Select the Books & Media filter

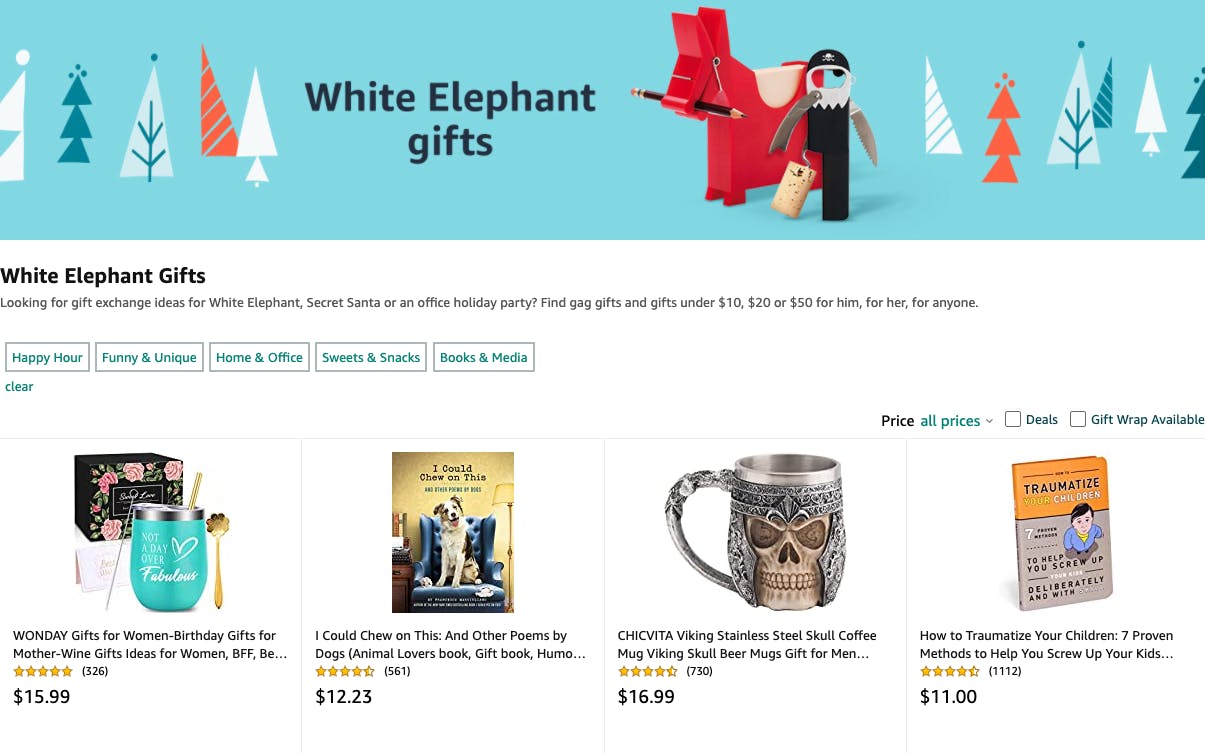[483, 357]
